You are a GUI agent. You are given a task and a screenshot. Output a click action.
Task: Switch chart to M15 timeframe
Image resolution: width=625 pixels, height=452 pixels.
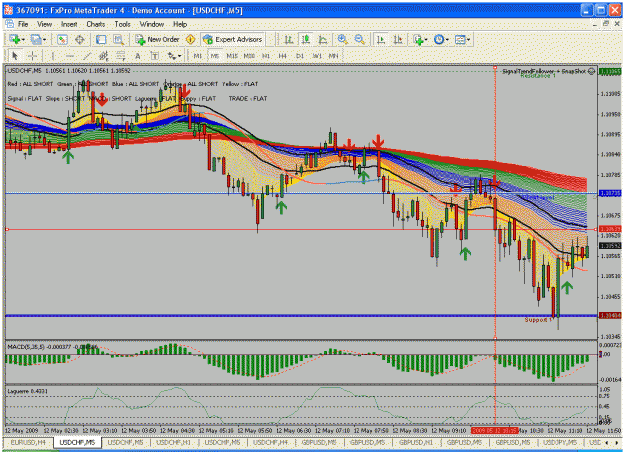click(232, 56)
